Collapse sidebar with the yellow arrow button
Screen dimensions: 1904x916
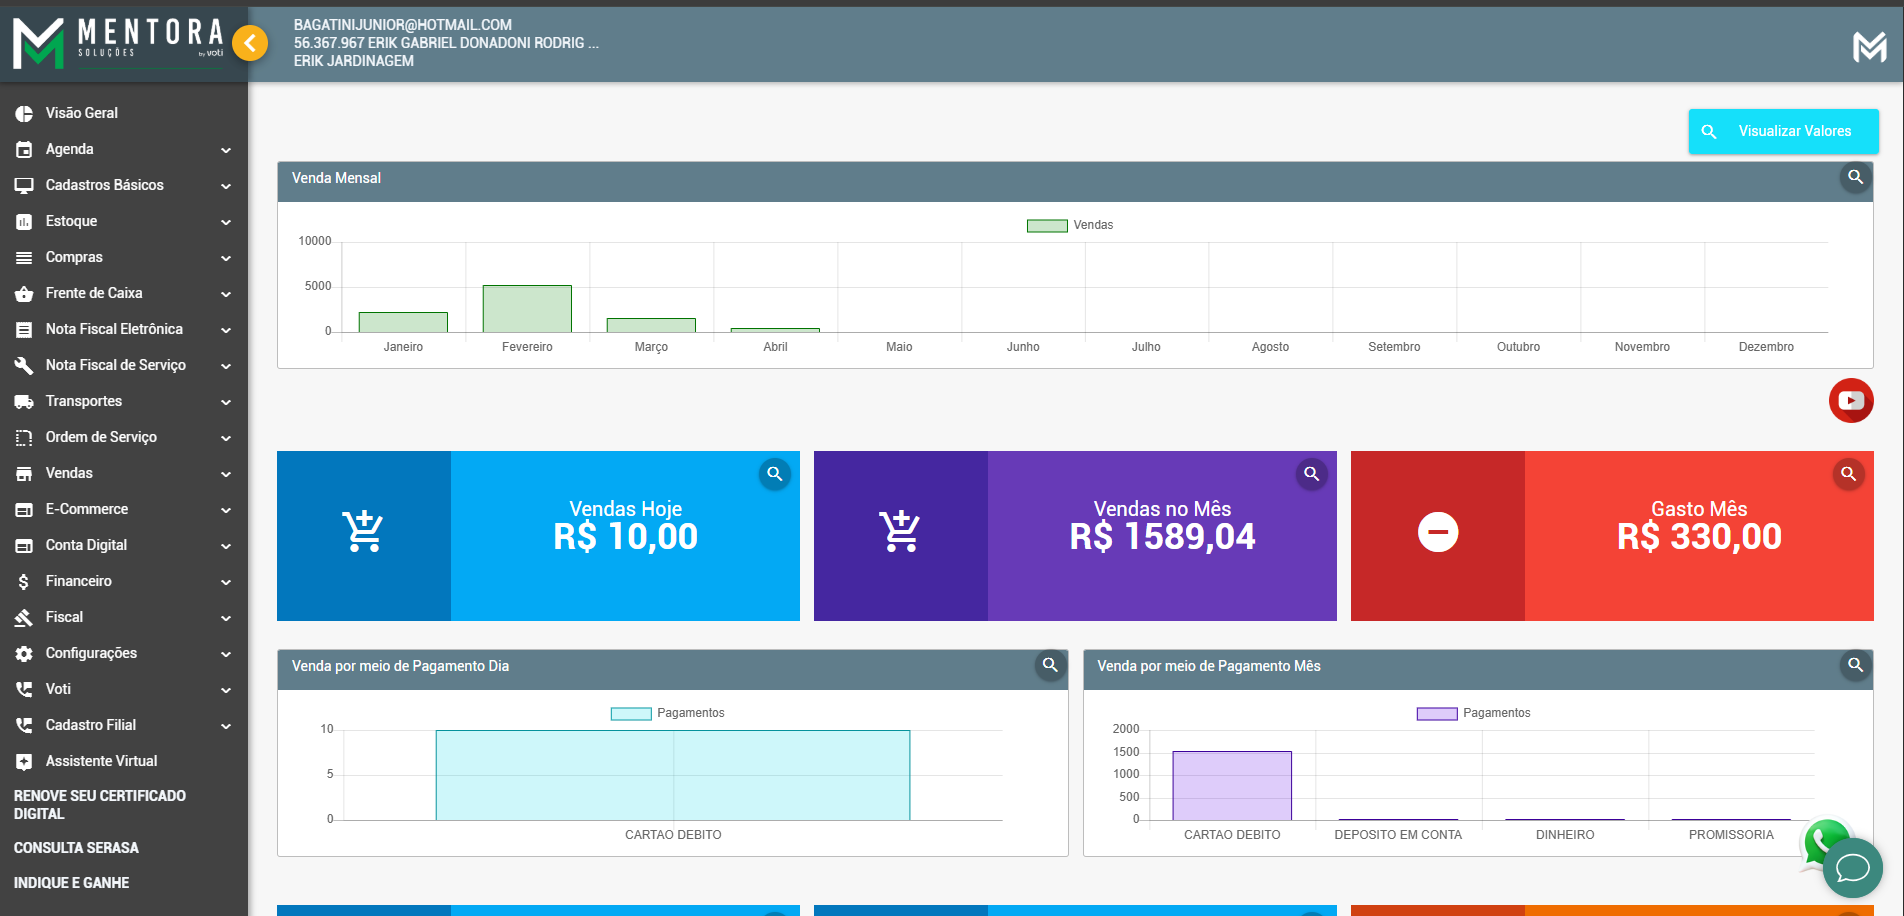(x=250, y=43)
